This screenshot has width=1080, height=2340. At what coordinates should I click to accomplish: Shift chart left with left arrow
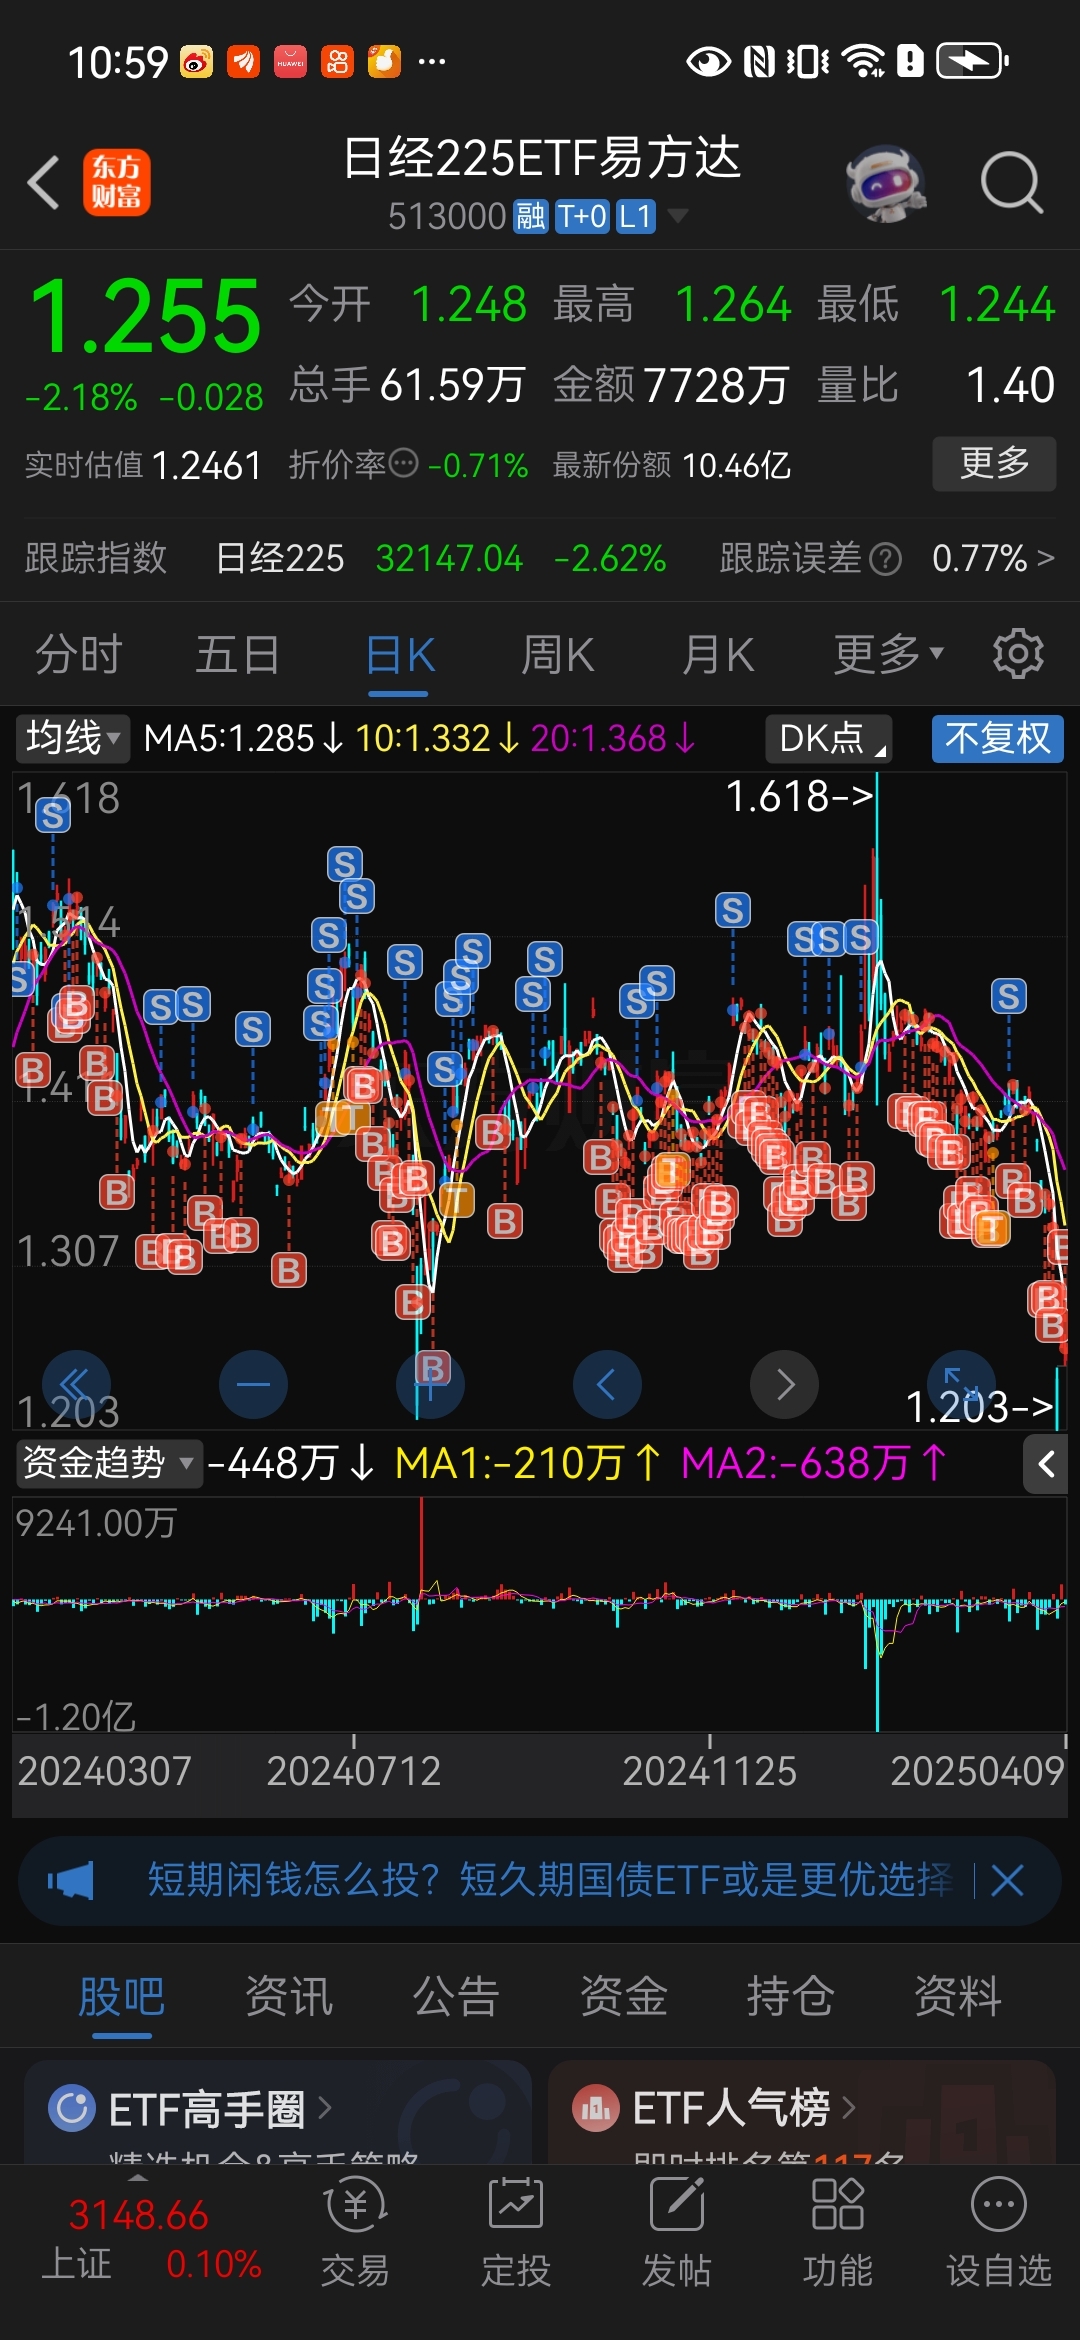click(607, 1384)
